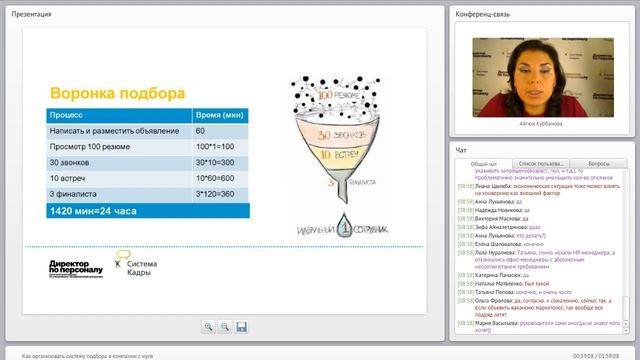Click the chat scroll down arrow
The height and width of the screenshot is (360, 640).
click(627, 331)
